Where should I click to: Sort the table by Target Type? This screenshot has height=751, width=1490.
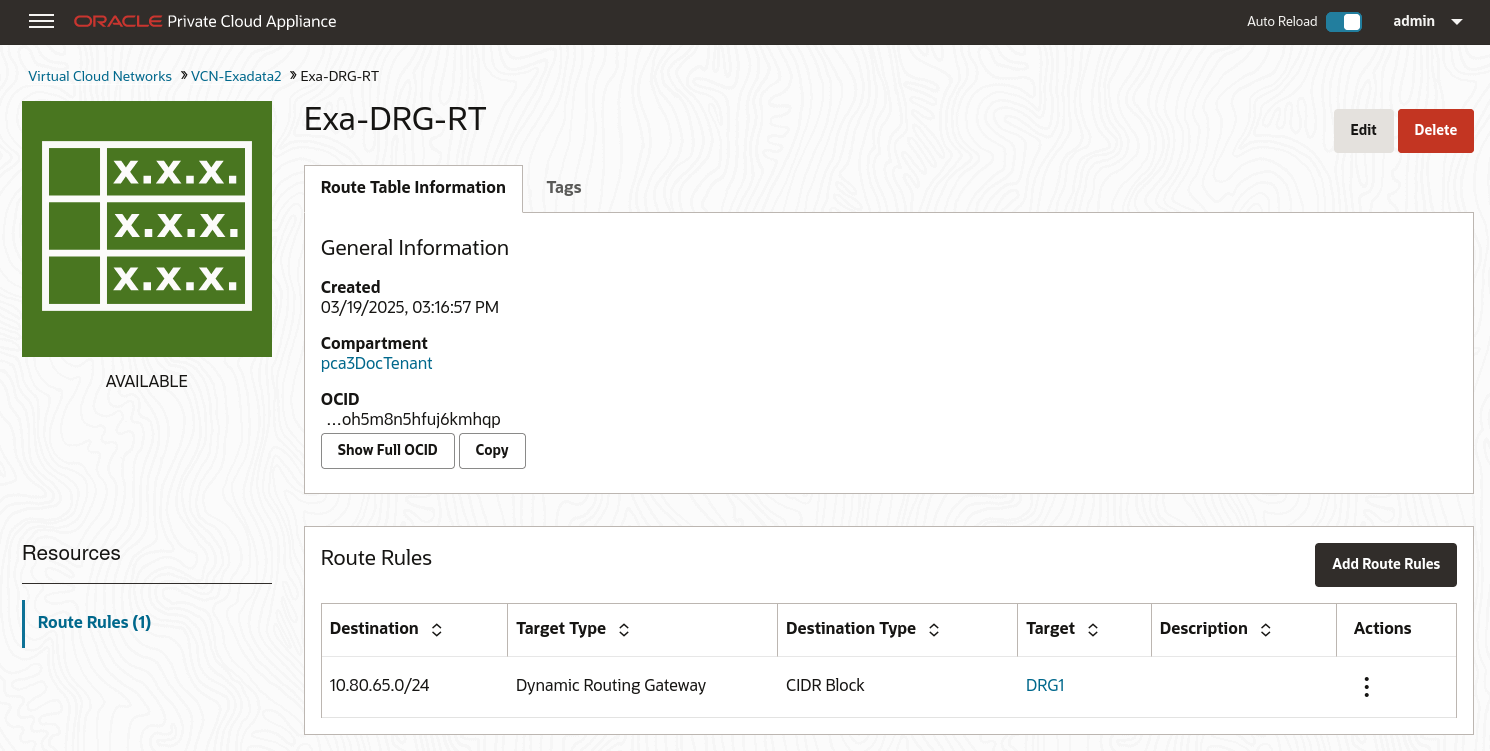pyautogui.click(x=623, y=629)
